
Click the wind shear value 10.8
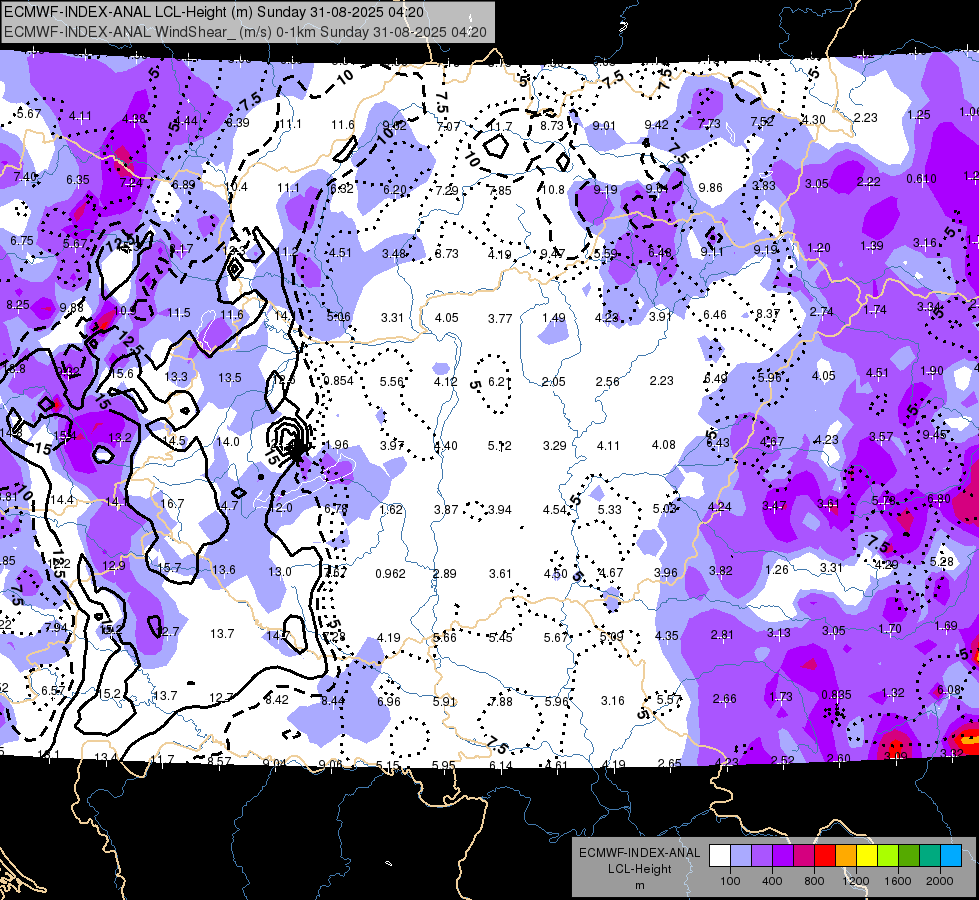553,189
